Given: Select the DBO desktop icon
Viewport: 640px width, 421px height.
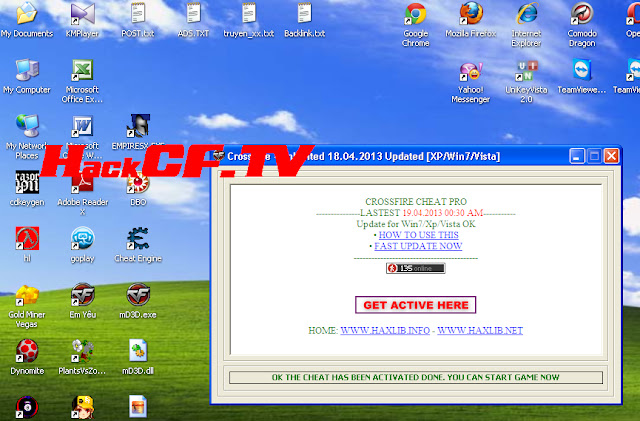Looking at the screenshot, I should (x=138, y=188).
